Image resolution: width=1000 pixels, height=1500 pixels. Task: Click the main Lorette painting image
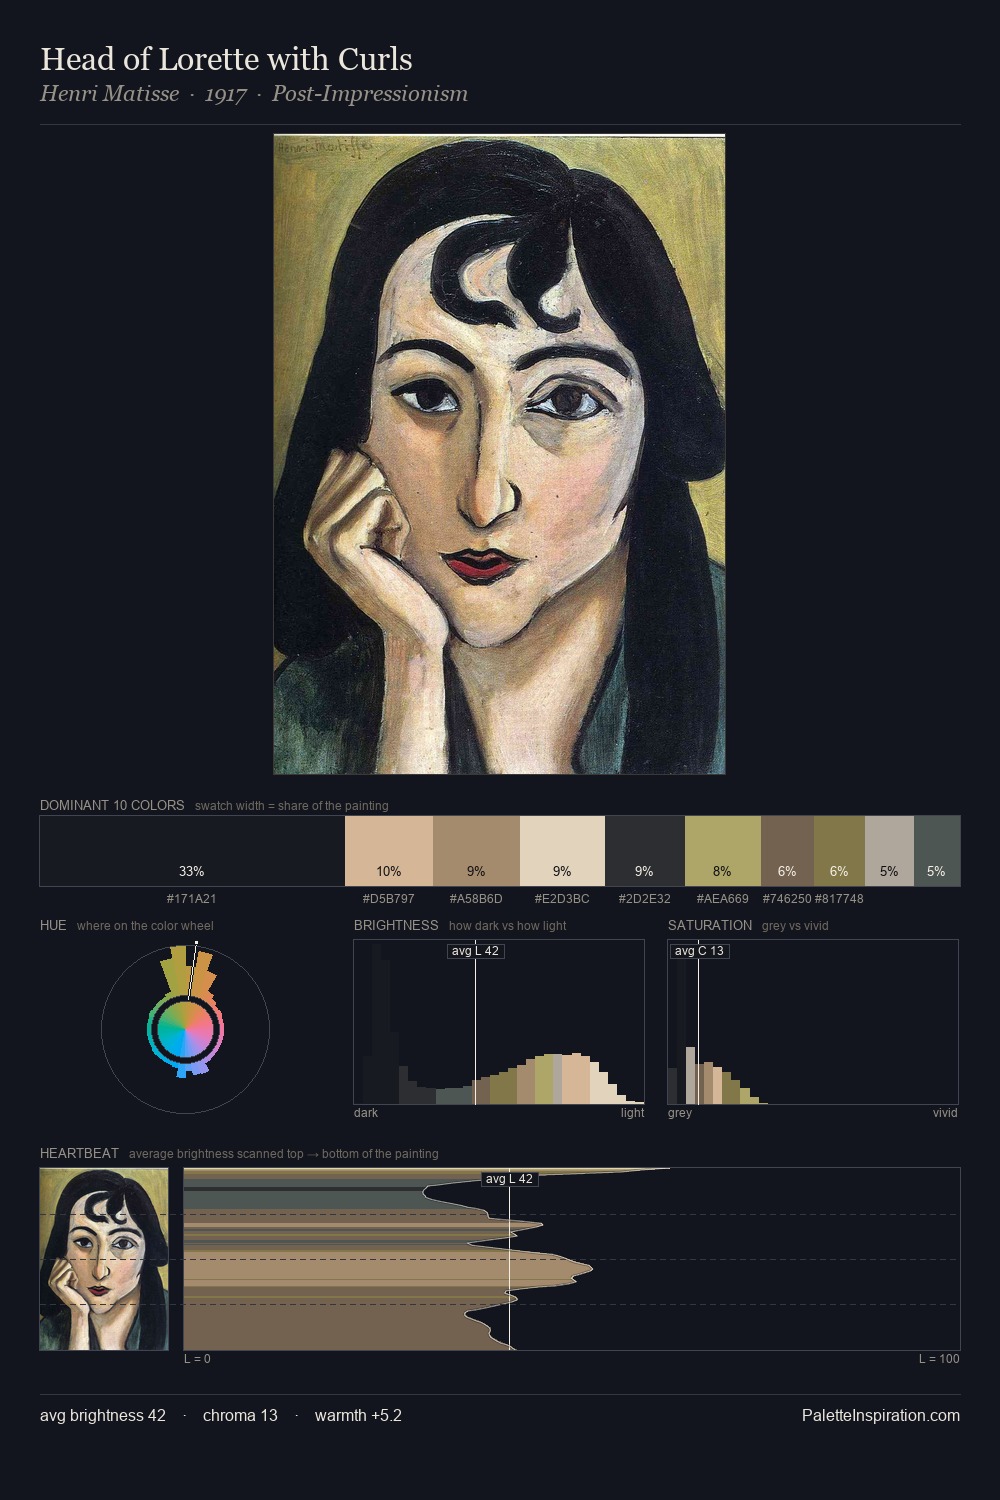click(x=499, y=454)
